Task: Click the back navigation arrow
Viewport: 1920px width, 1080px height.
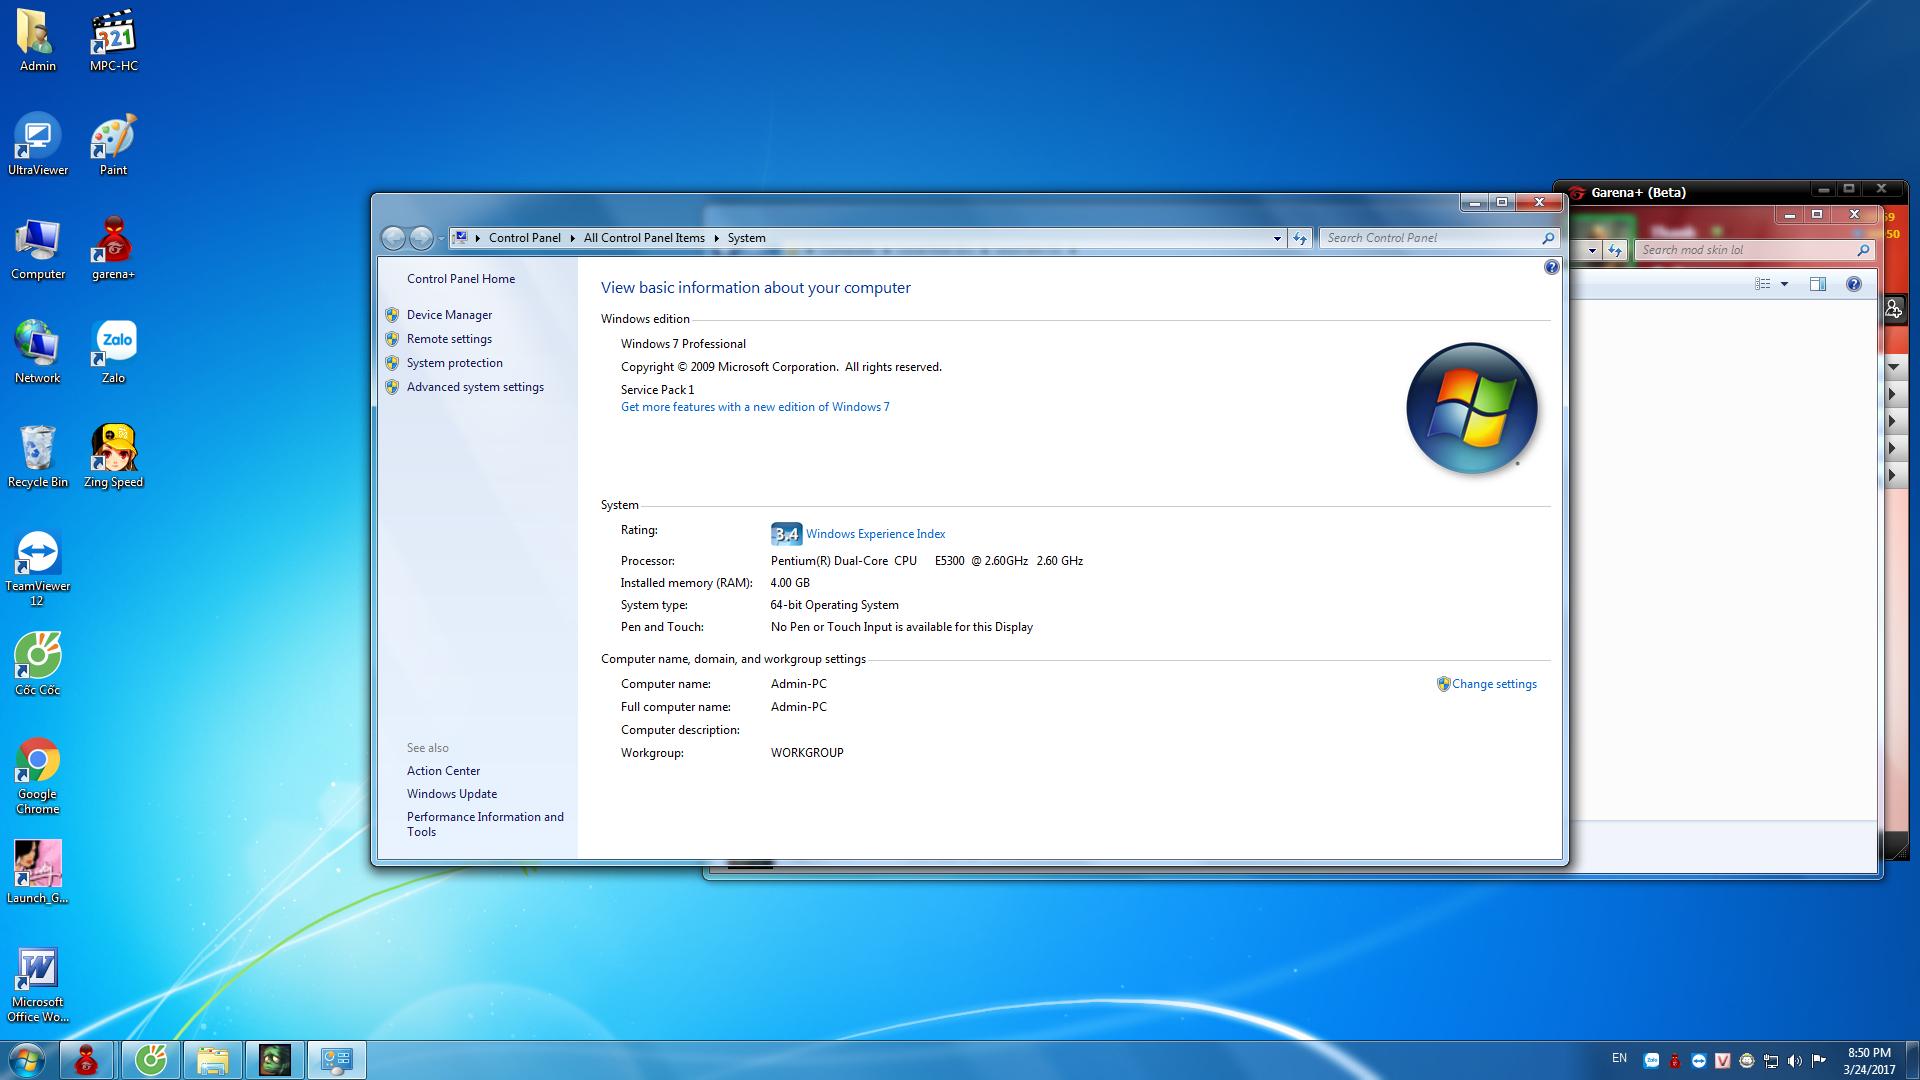Action: click(x=393, y=238)
